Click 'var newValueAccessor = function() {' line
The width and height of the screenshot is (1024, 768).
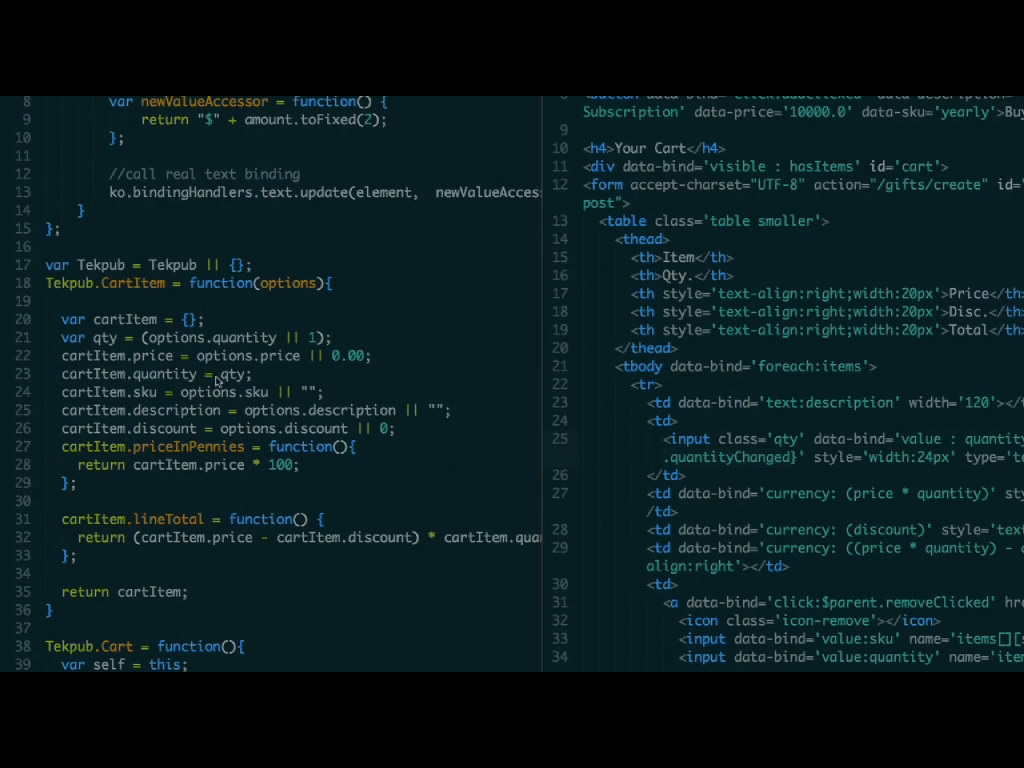pos(248,103)
